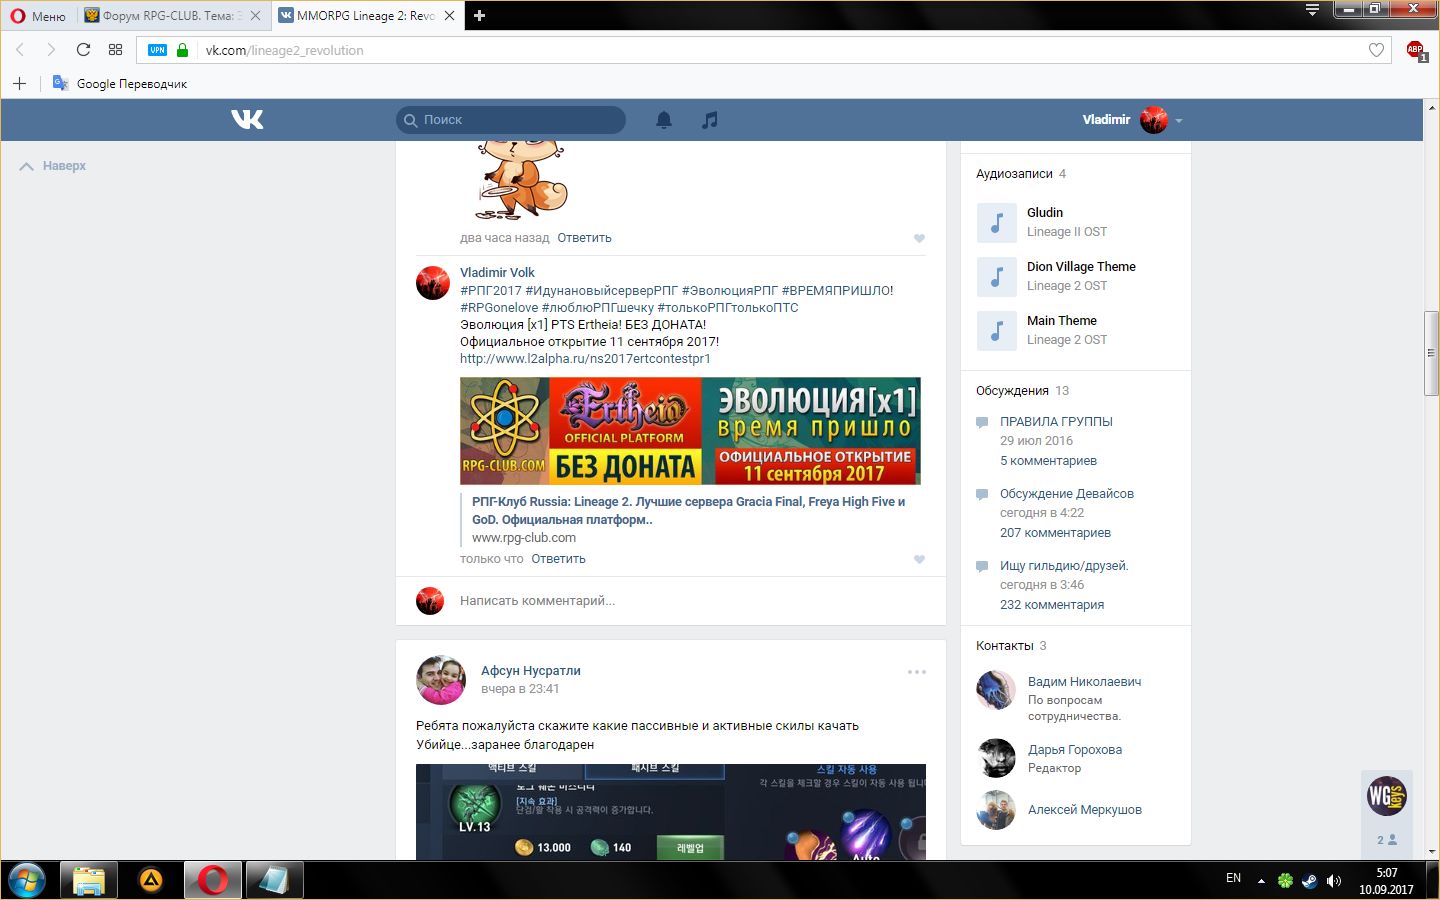Open Windows Explorer from the taskbar
Screen dimensions: 1440x900
click(x=89, y=880)
